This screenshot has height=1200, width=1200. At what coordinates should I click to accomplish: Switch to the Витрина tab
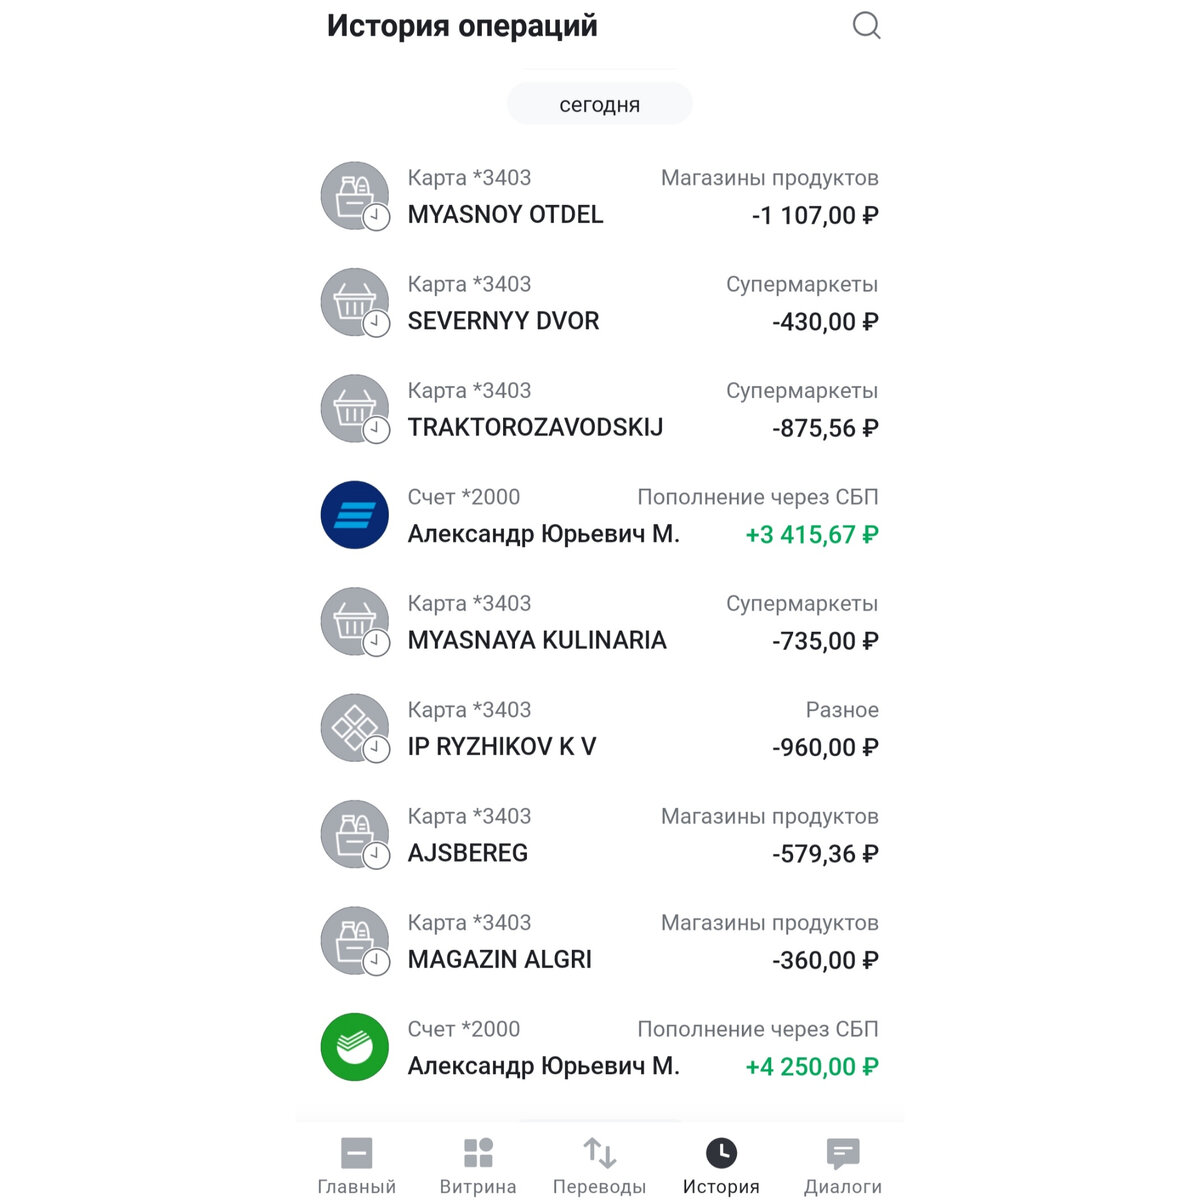[478, 1166]
